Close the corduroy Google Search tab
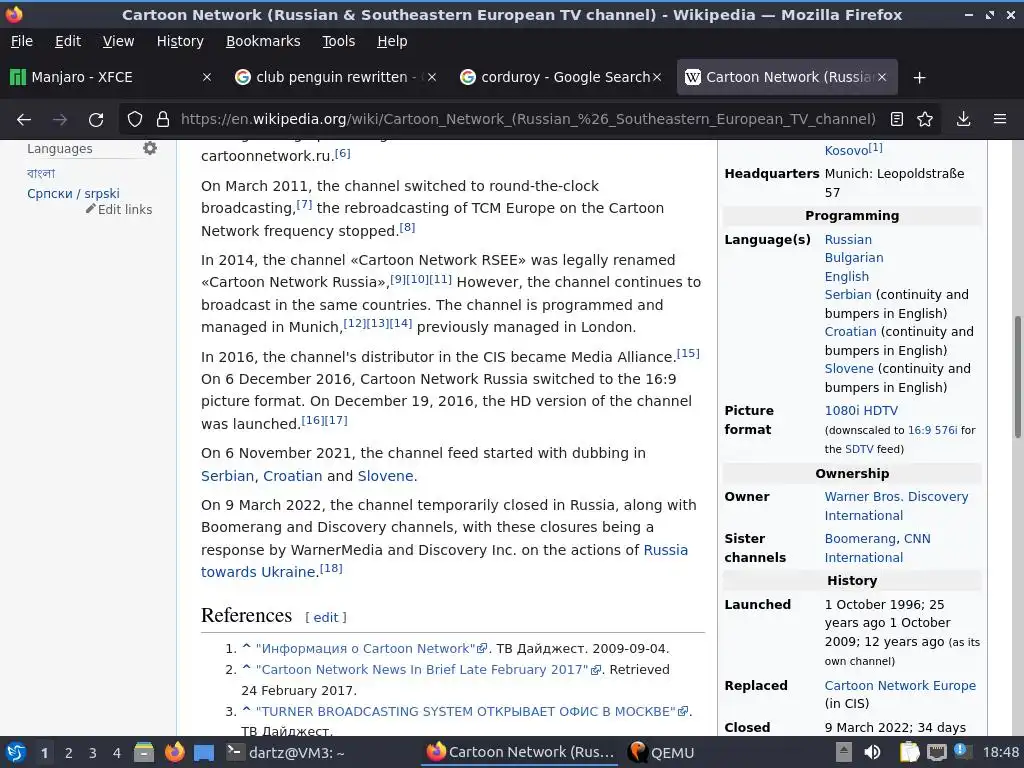Viewport: 1024px width, 768px height. tap(657, 77)
